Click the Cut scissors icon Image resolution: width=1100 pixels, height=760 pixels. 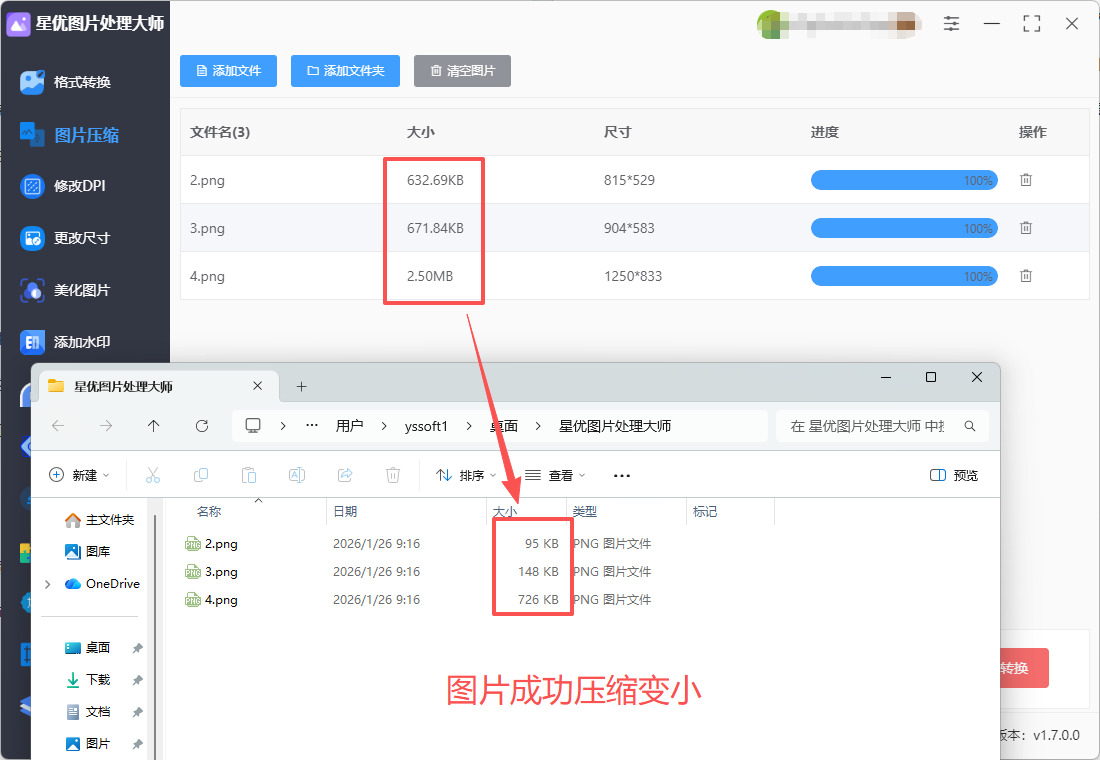153,475
